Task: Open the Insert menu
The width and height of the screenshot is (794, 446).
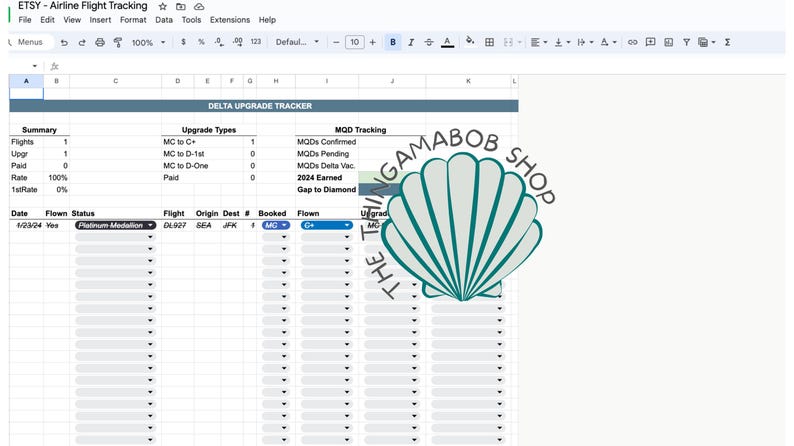Action: [100, 20]
